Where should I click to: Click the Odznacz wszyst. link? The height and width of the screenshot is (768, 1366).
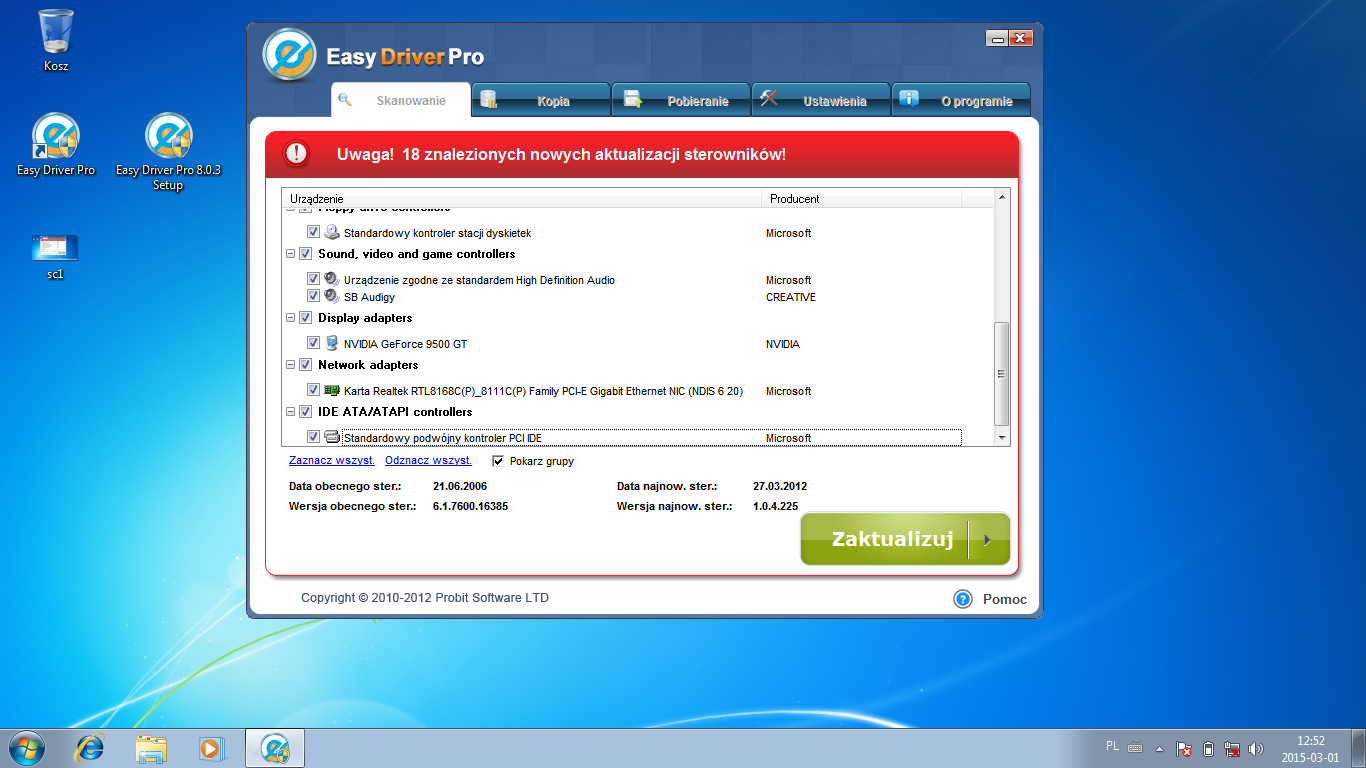click(x=428, y=460)
